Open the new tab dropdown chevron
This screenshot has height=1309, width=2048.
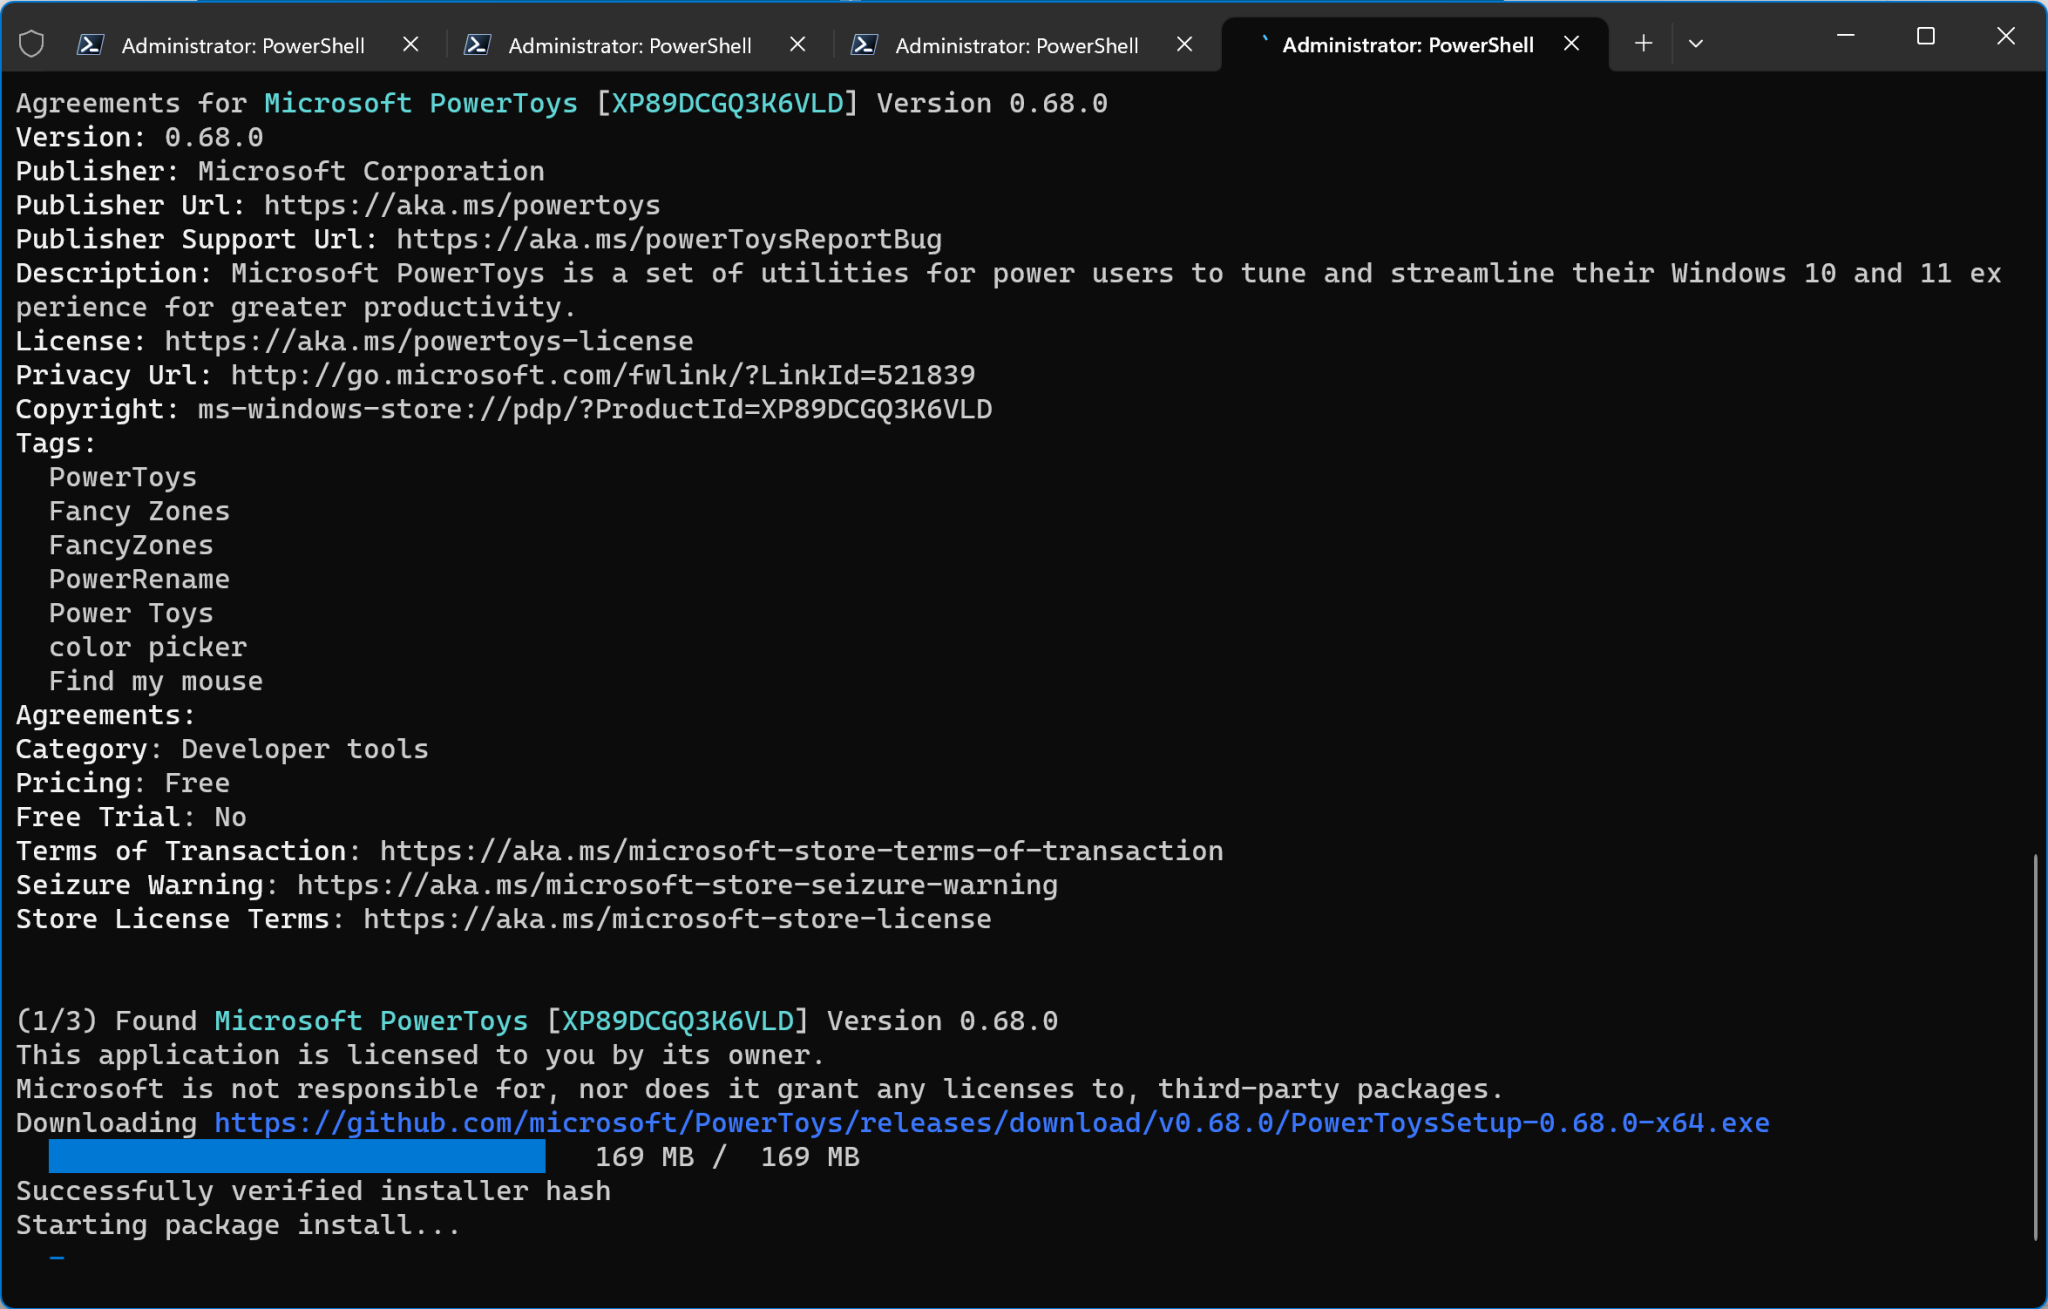tap(1697, 43)
